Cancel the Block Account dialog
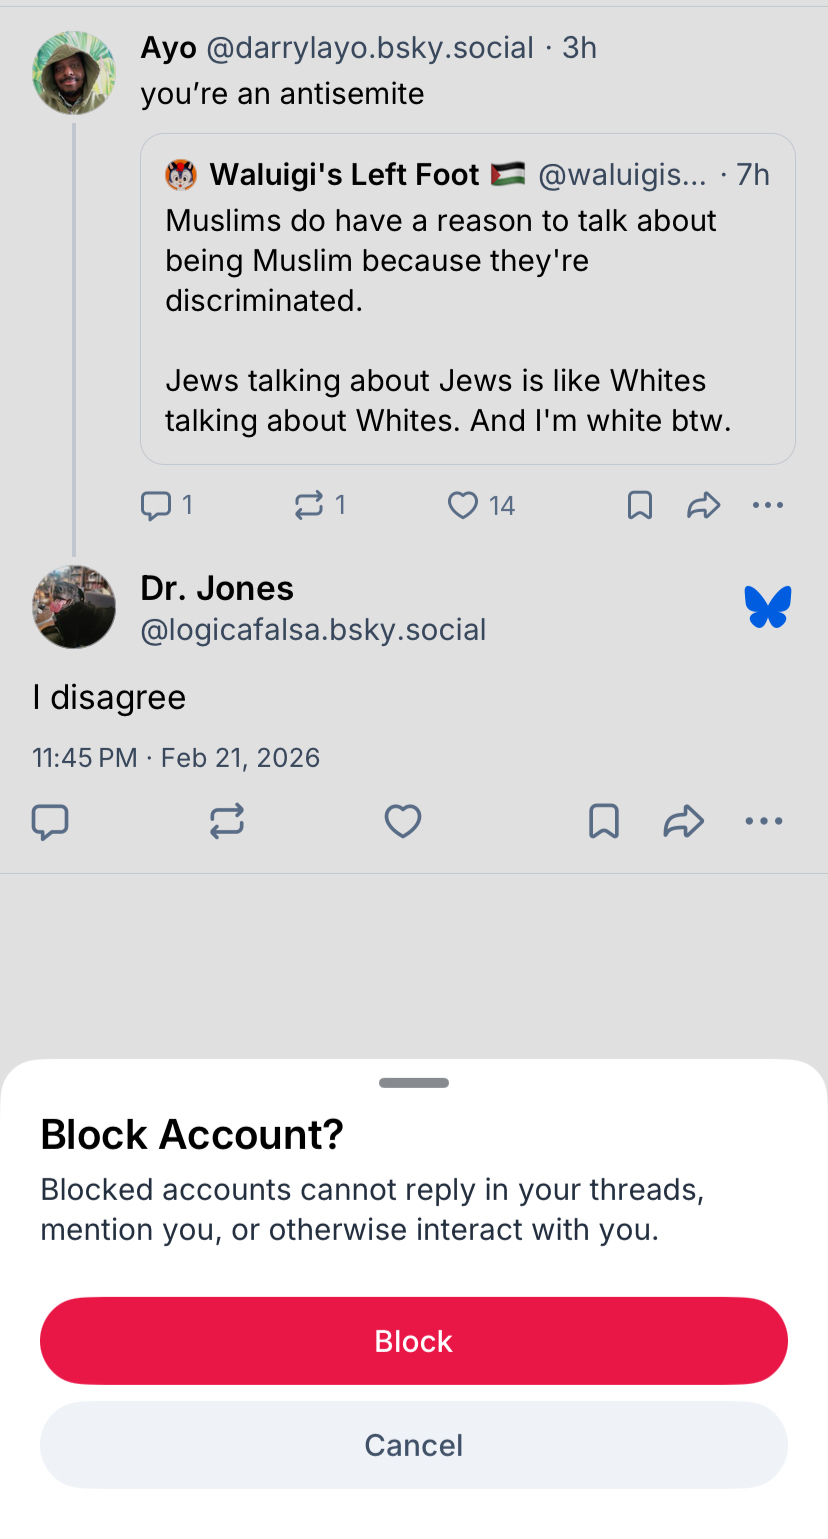This screenshot has width=828, height=1539. tap(414, 1445)
